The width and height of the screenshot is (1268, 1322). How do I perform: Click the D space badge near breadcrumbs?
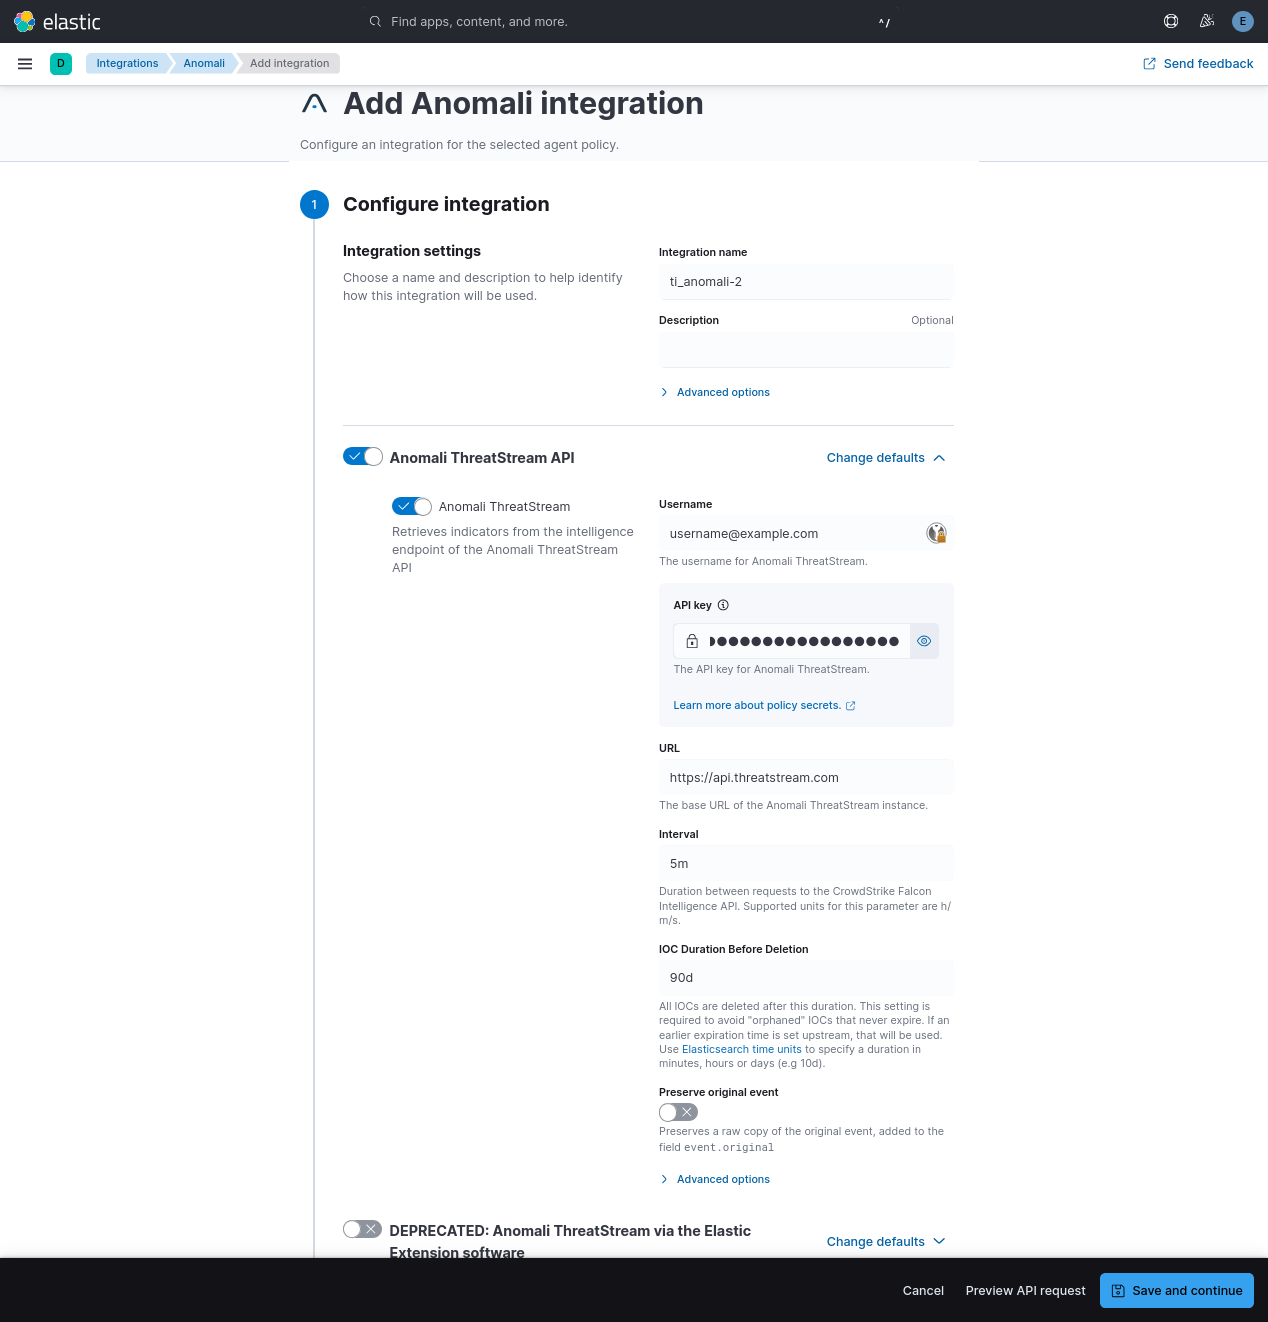coord(61,63)
